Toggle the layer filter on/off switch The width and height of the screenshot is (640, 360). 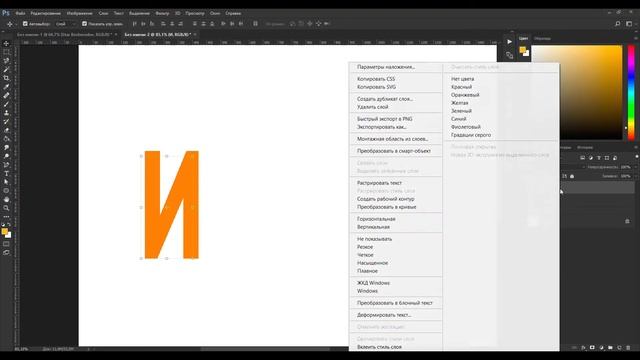[x=636, y=157]
